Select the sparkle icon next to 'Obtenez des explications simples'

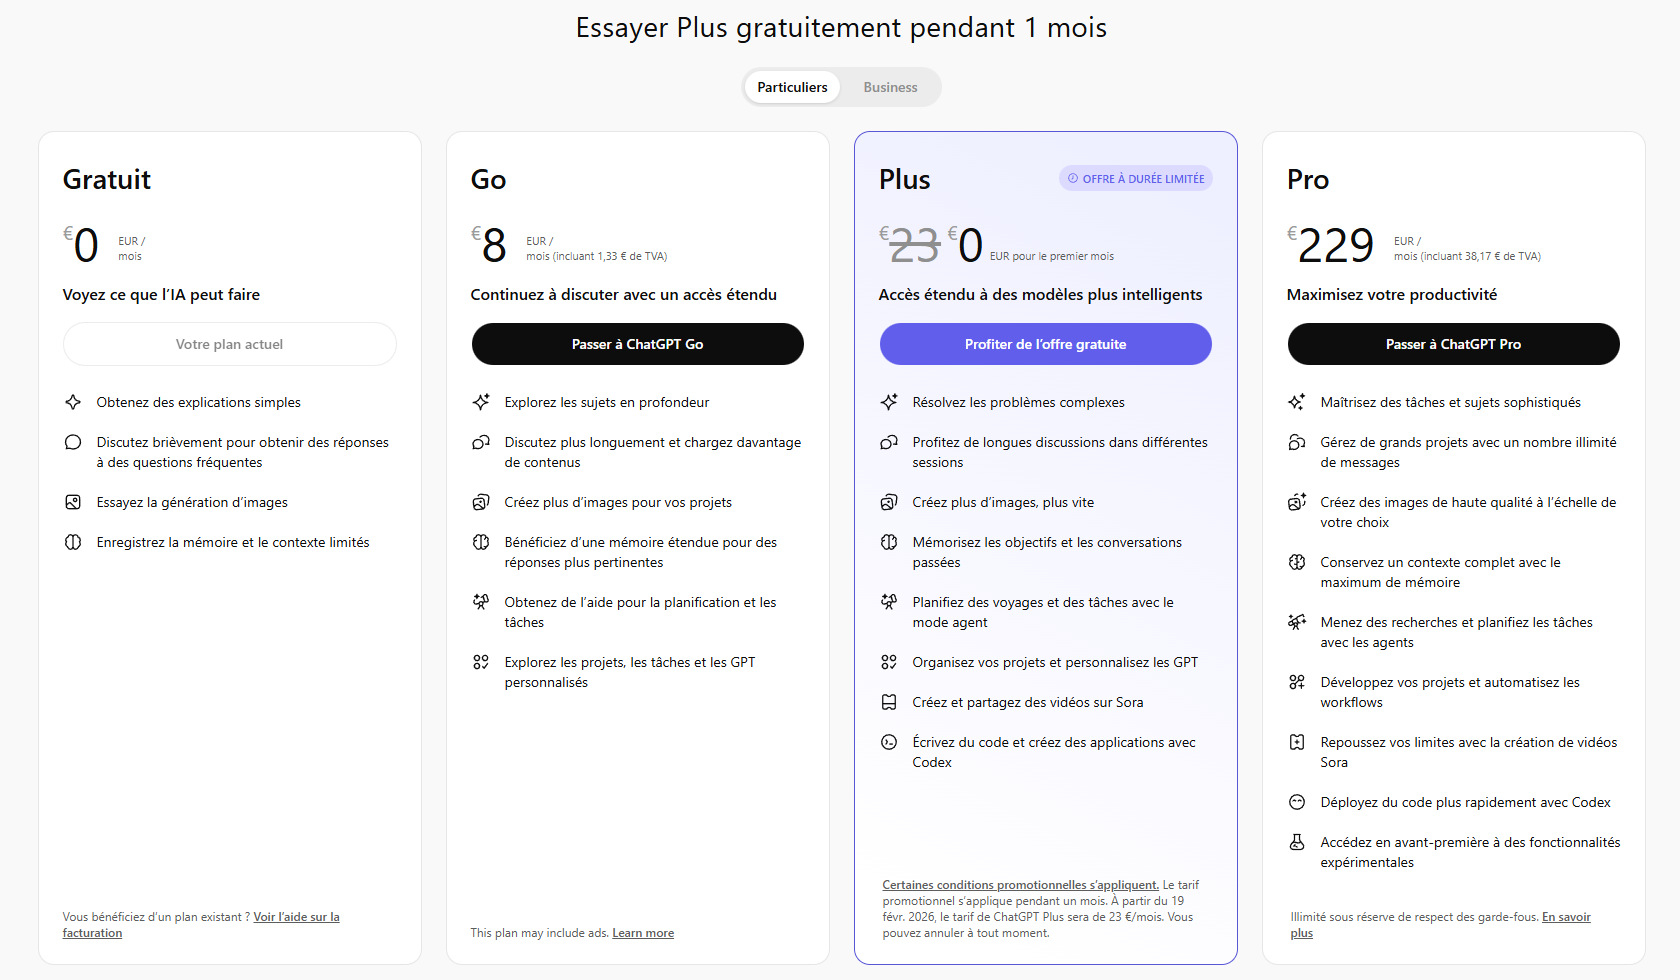(x=73, y=402)
